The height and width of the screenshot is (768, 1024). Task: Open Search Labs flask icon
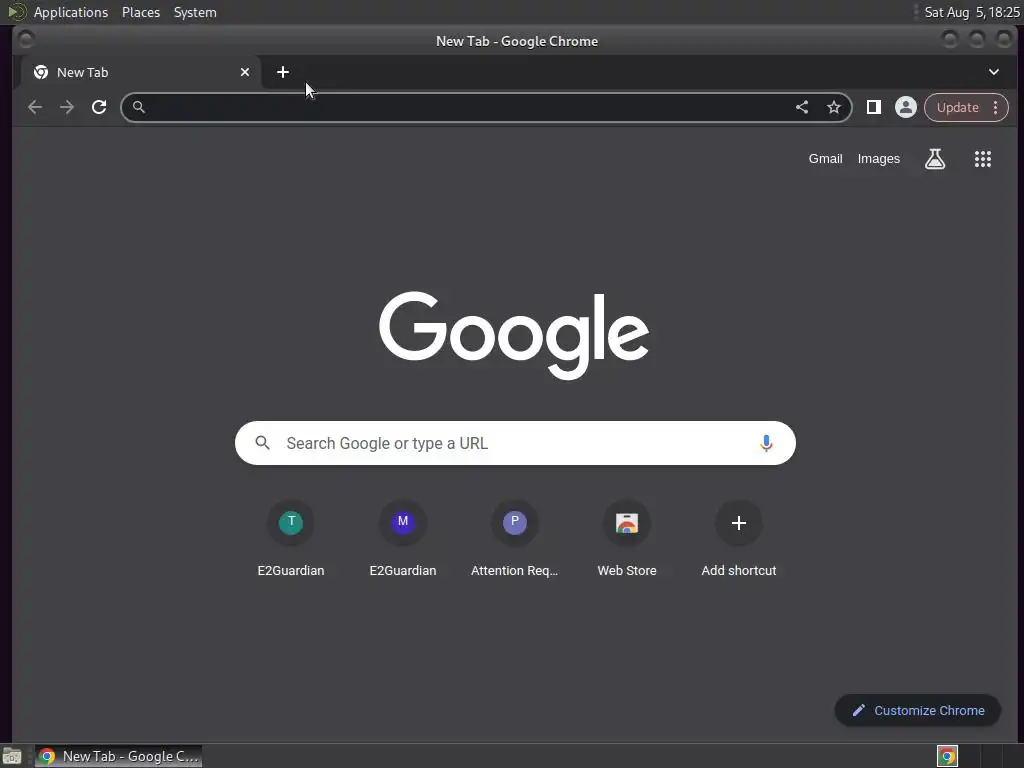tap(935, 159)
